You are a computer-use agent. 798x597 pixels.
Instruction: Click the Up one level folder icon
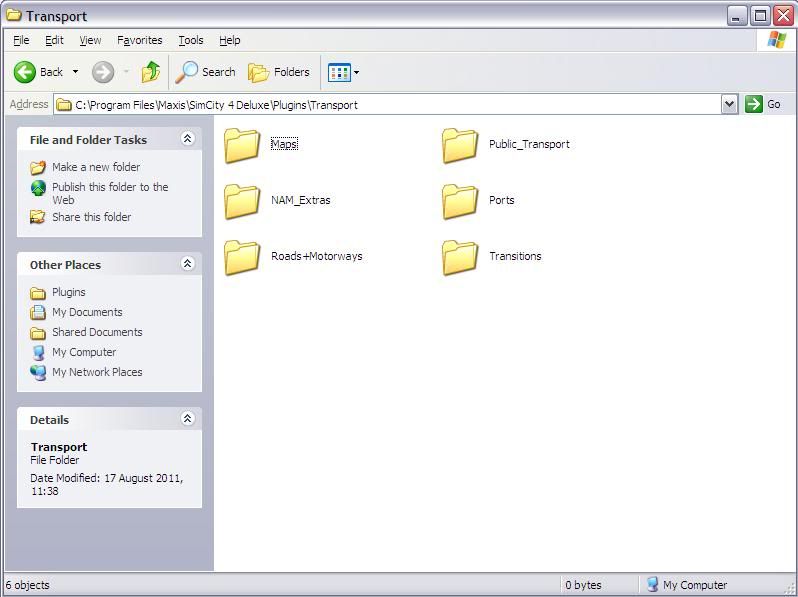[x=151, y=72]
